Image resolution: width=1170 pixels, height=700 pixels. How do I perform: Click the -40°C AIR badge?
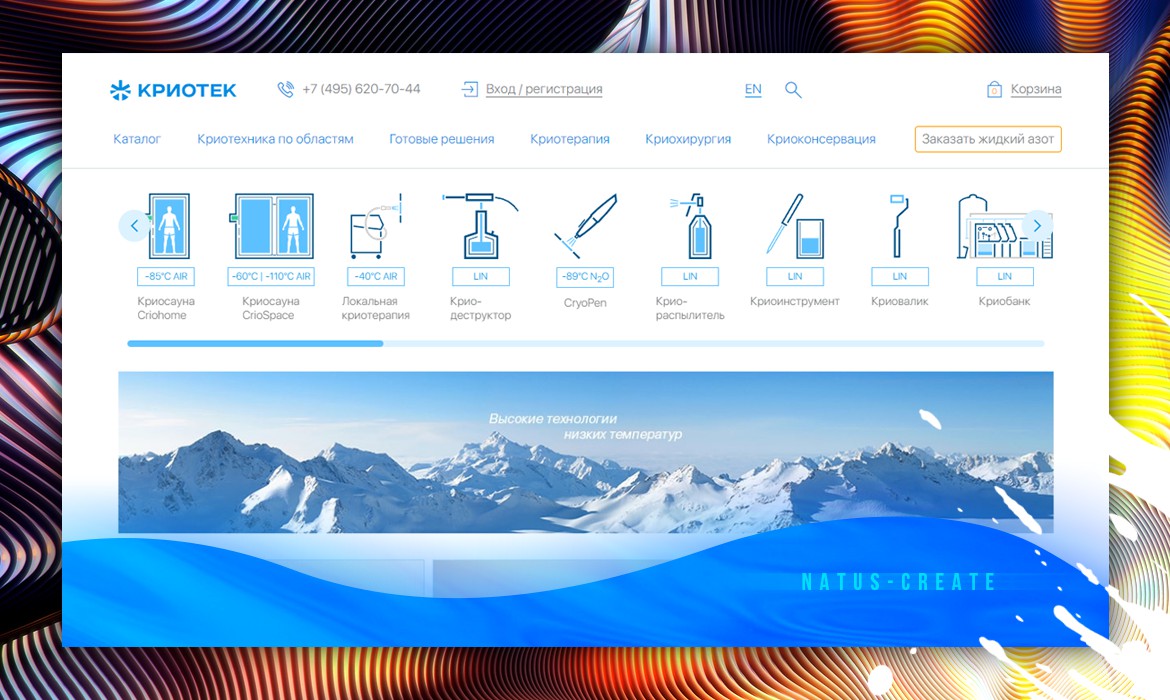pyautogui.click(x=376, y=276)
